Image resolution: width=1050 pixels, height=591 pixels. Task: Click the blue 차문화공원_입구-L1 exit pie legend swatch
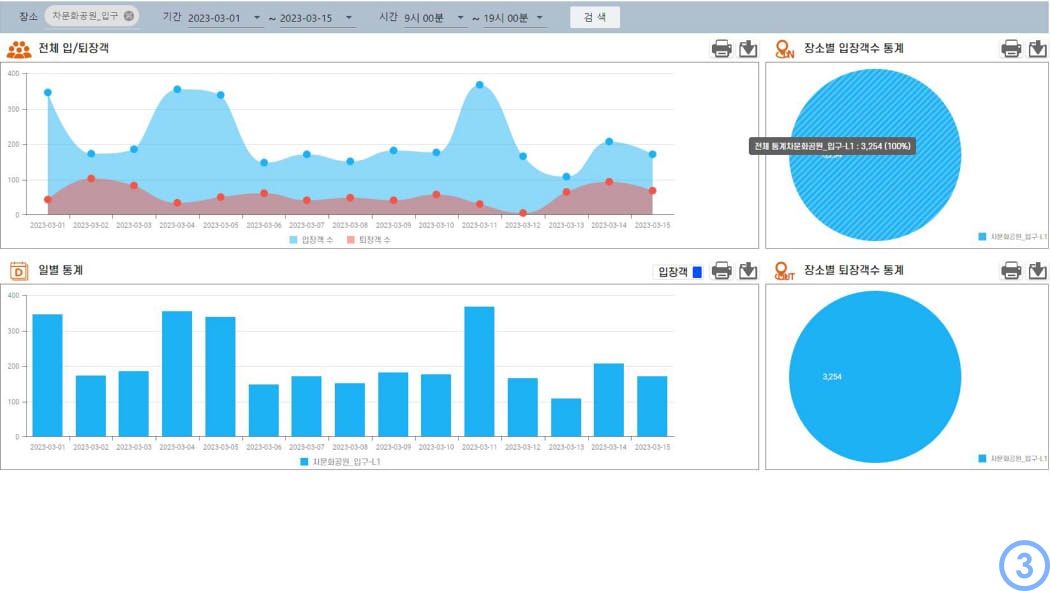point(983,458)
